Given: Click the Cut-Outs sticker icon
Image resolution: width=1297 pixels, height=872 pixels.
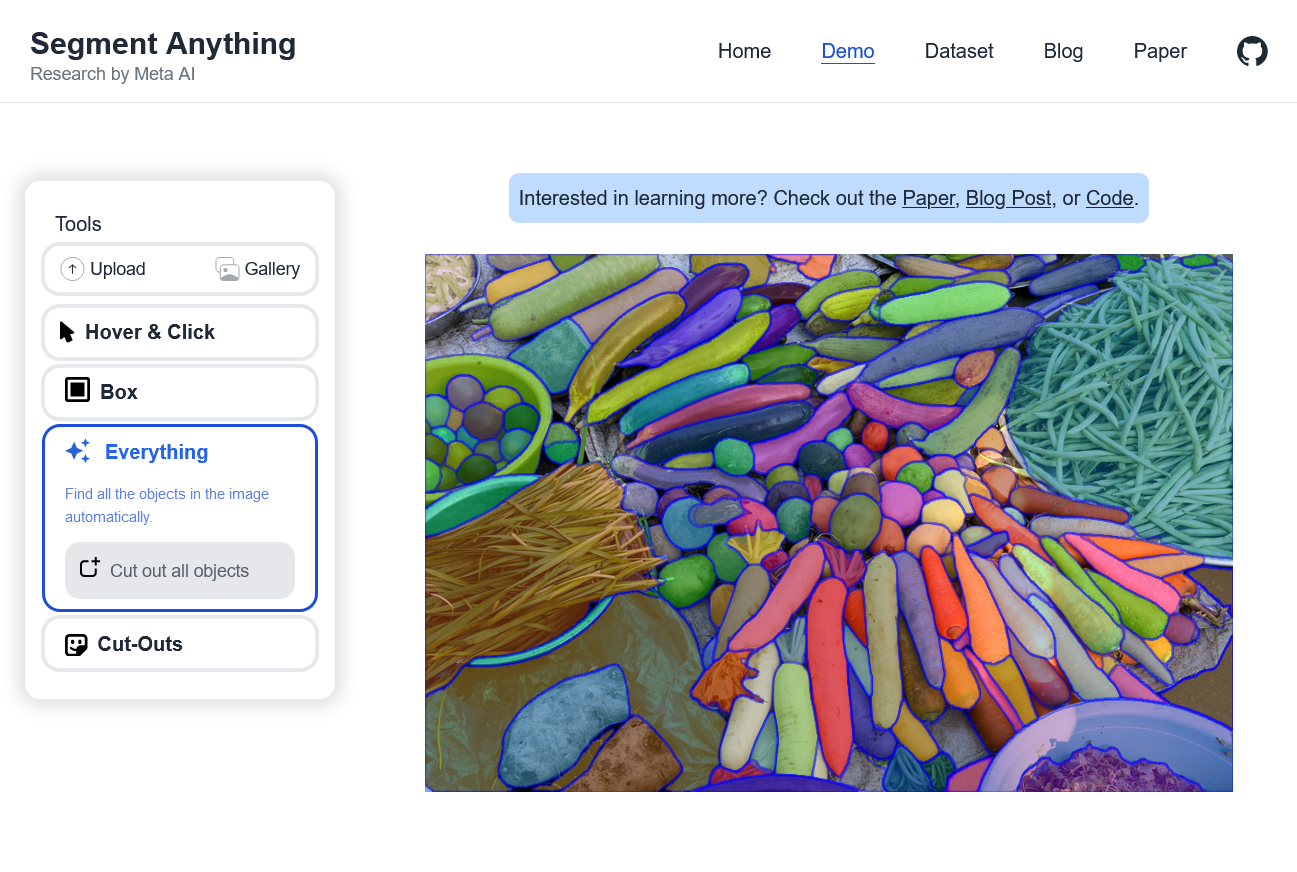Looking at the screenshot, I should [76, 644].
